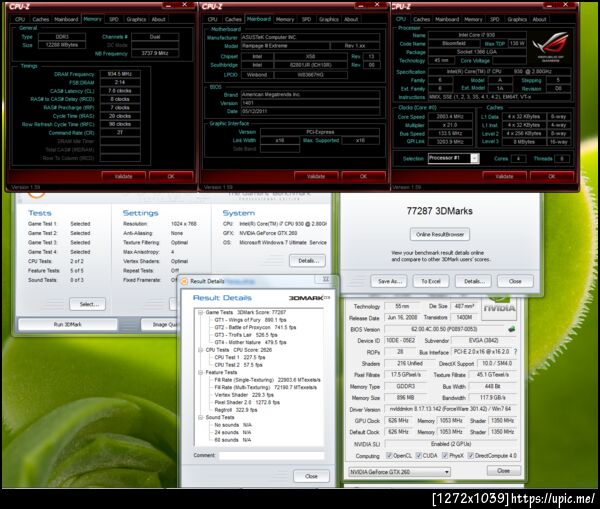Select the GT1 - Wings of Fury row

[x=250, y=320]
